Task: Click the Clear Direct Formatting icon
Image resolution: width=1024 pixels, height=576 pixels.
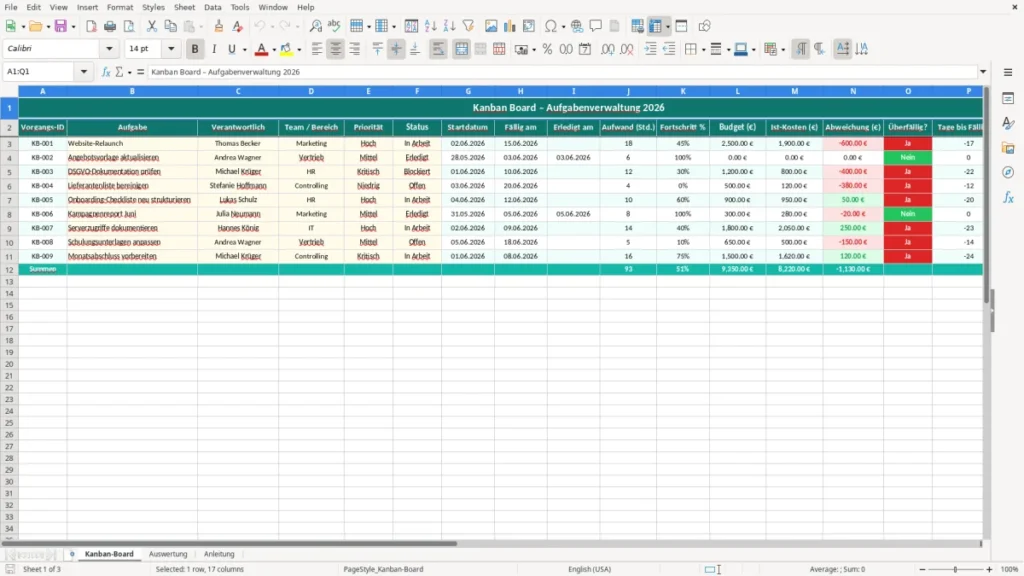Action: click(238, 26)
